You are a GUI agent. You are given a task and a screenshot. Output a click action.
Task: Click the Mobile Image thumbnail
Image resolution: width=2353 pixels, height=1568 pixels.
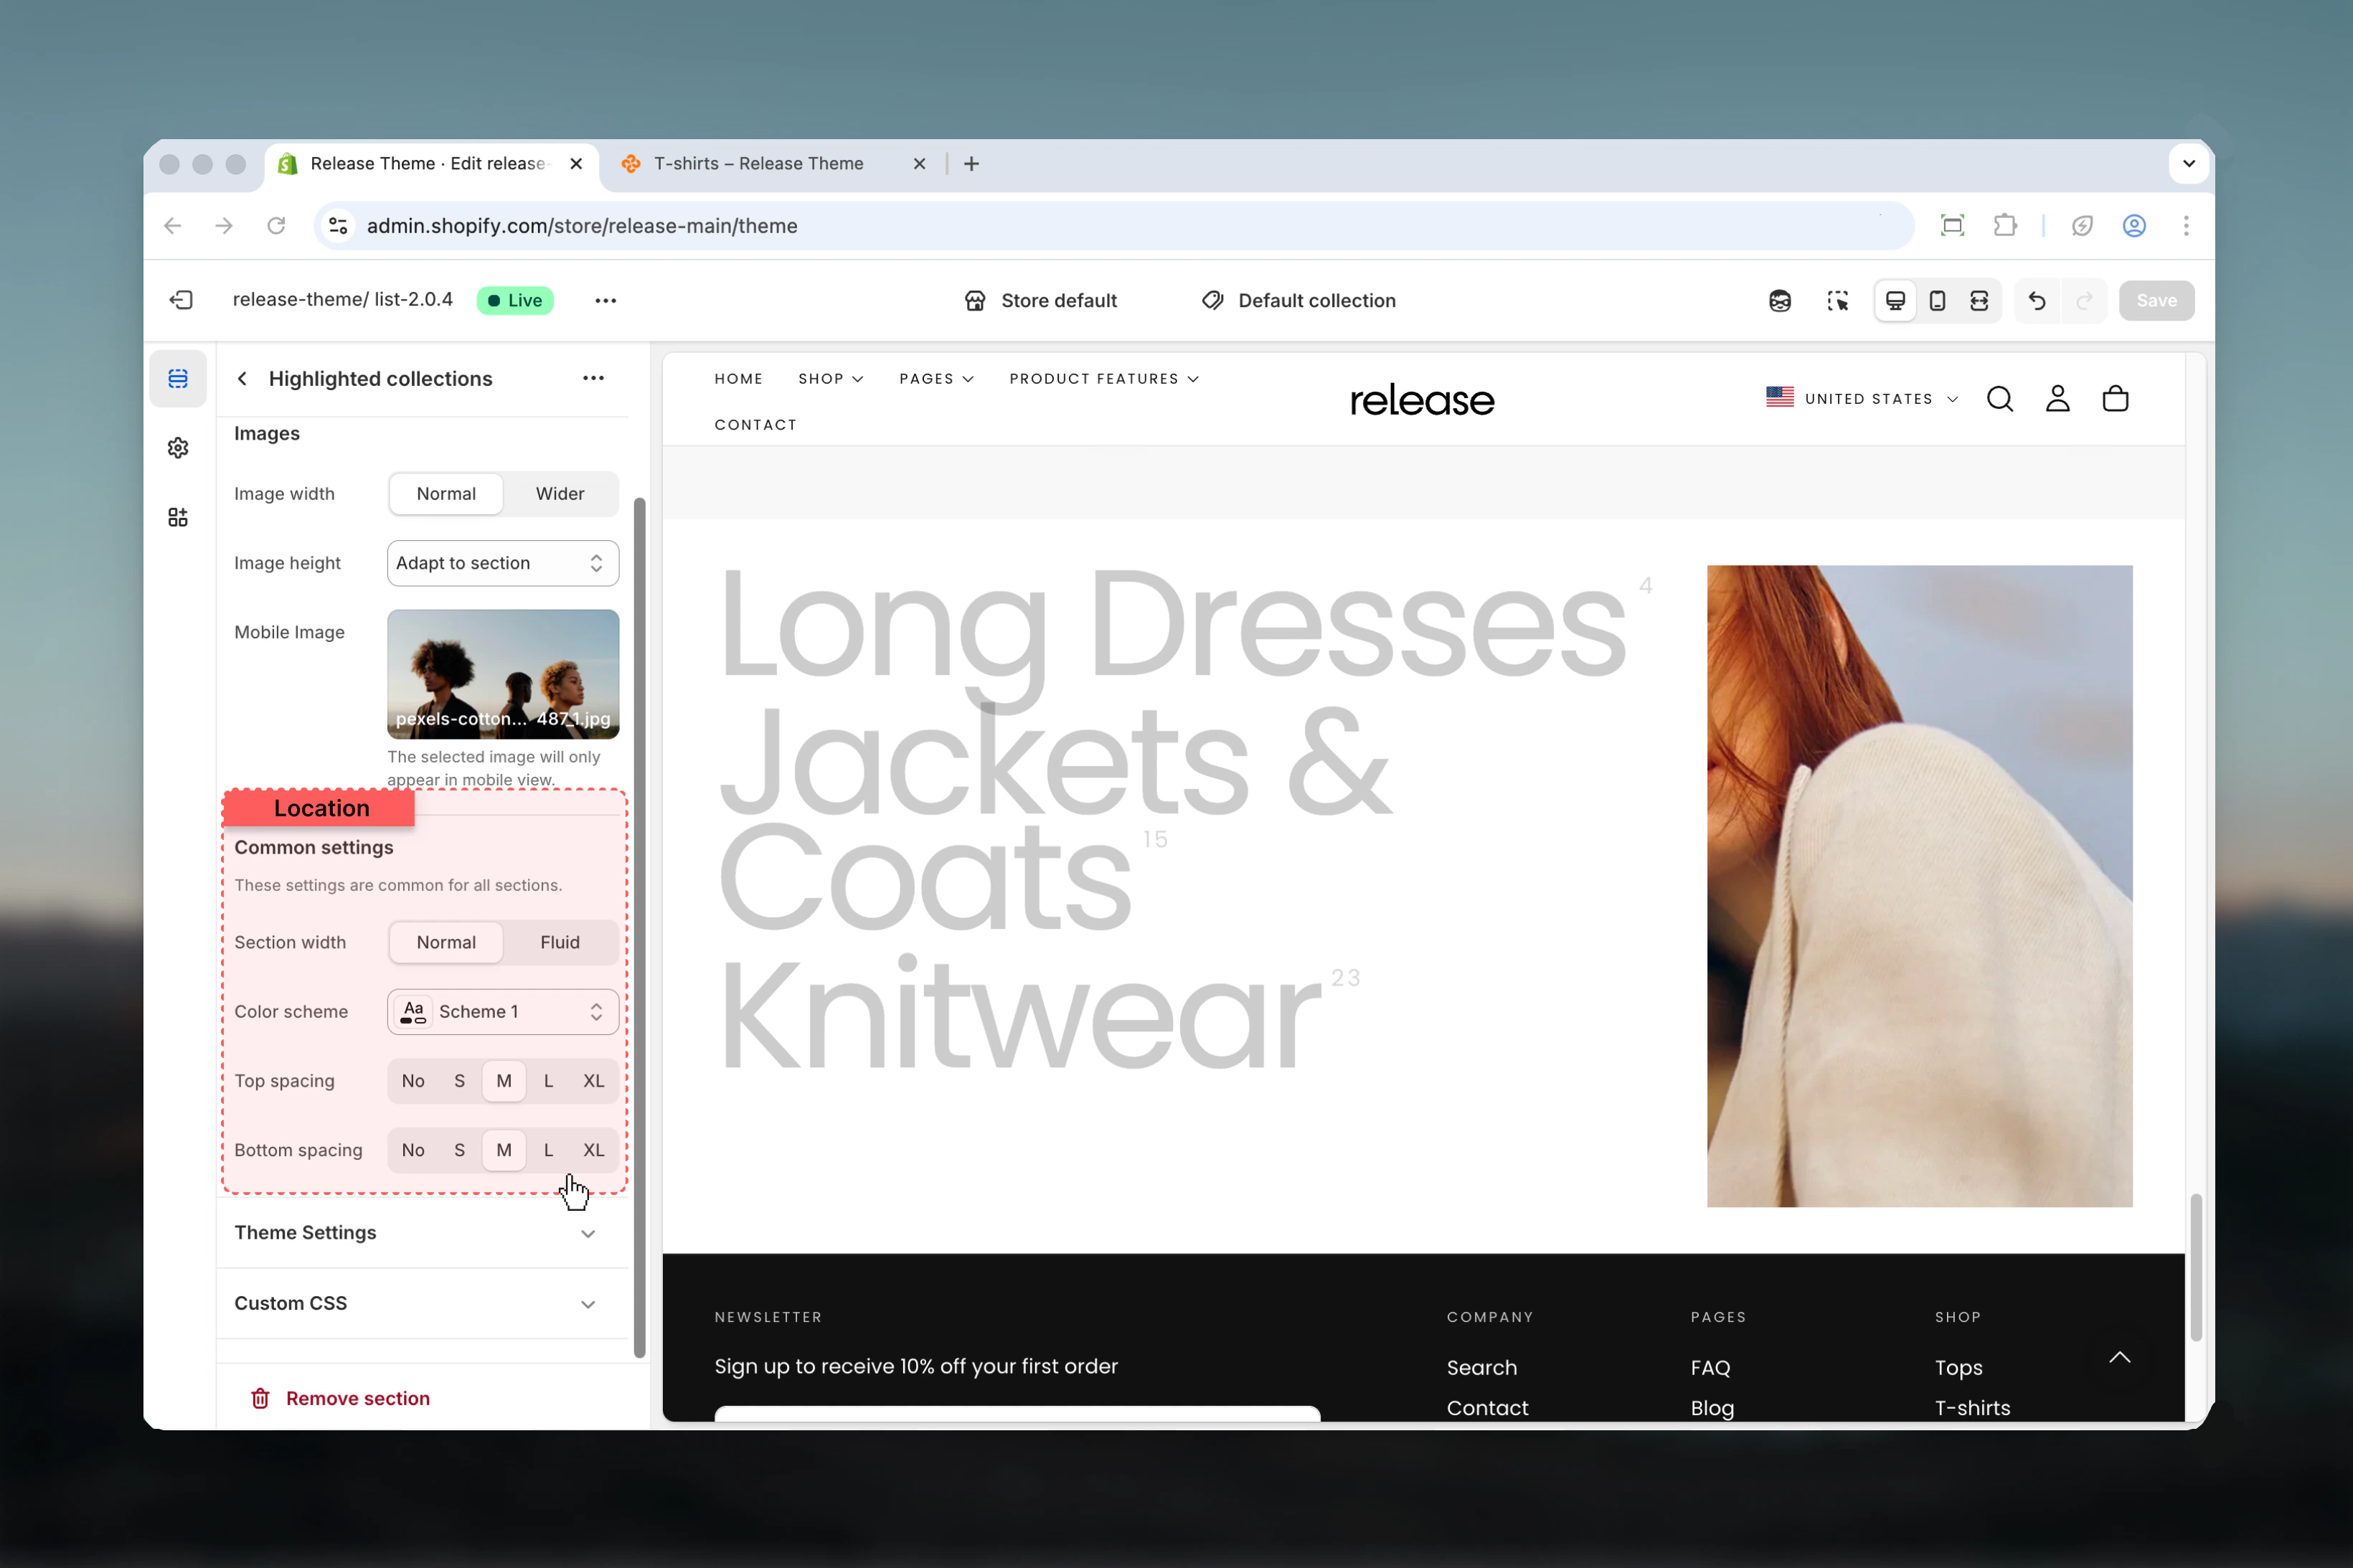503,674
